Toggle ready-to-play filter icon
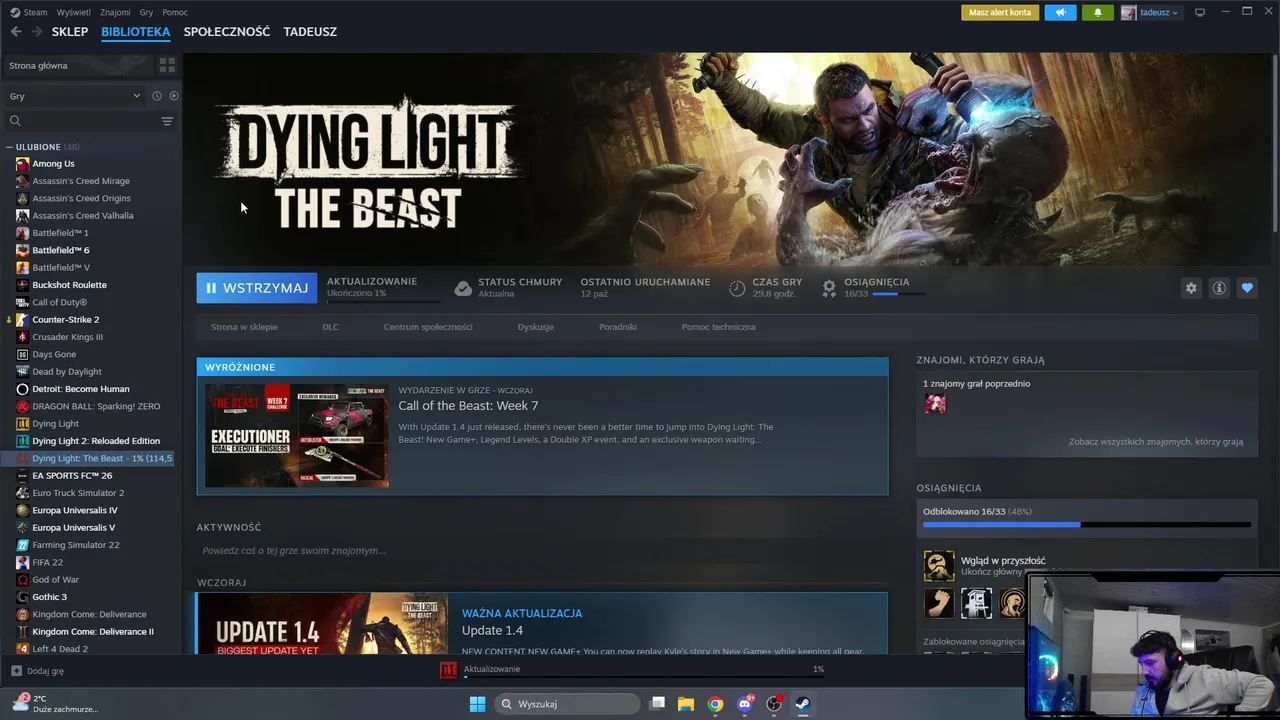Screen dimensions: 1280x720 click(173, 96)
